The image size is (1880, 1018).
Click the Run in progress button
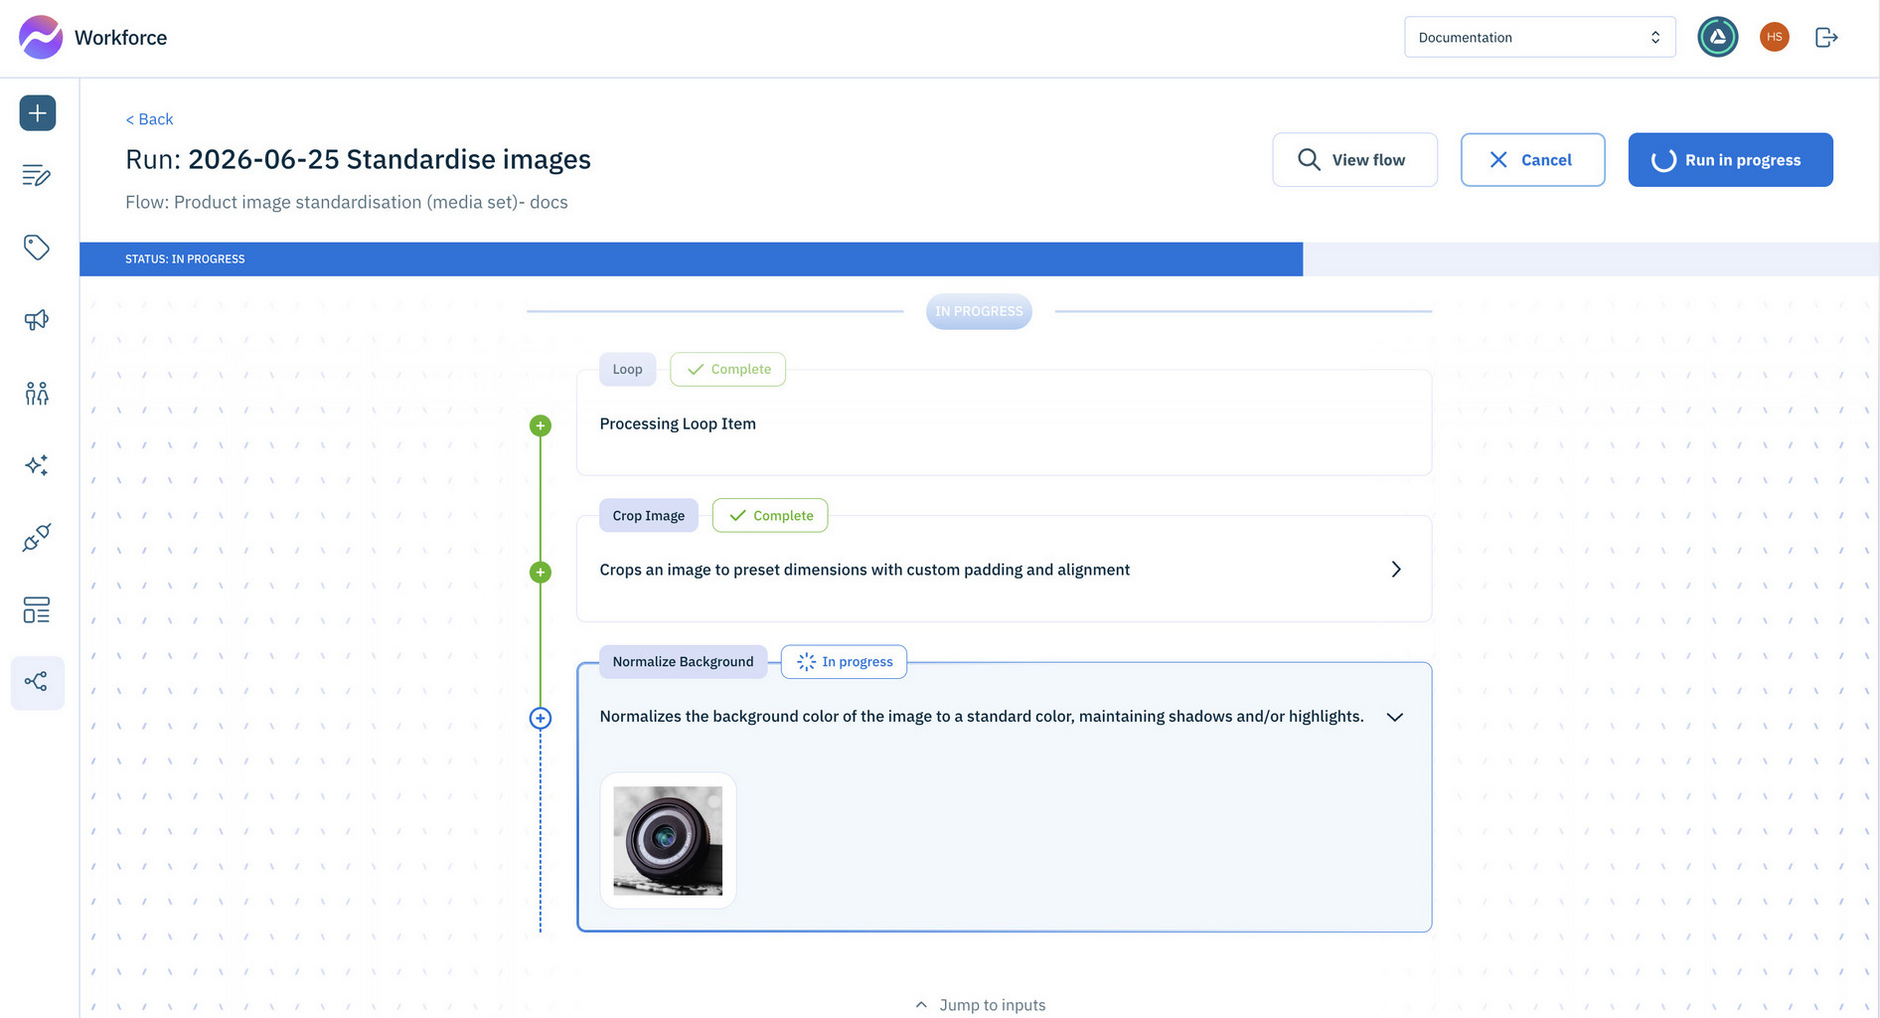1730,160
